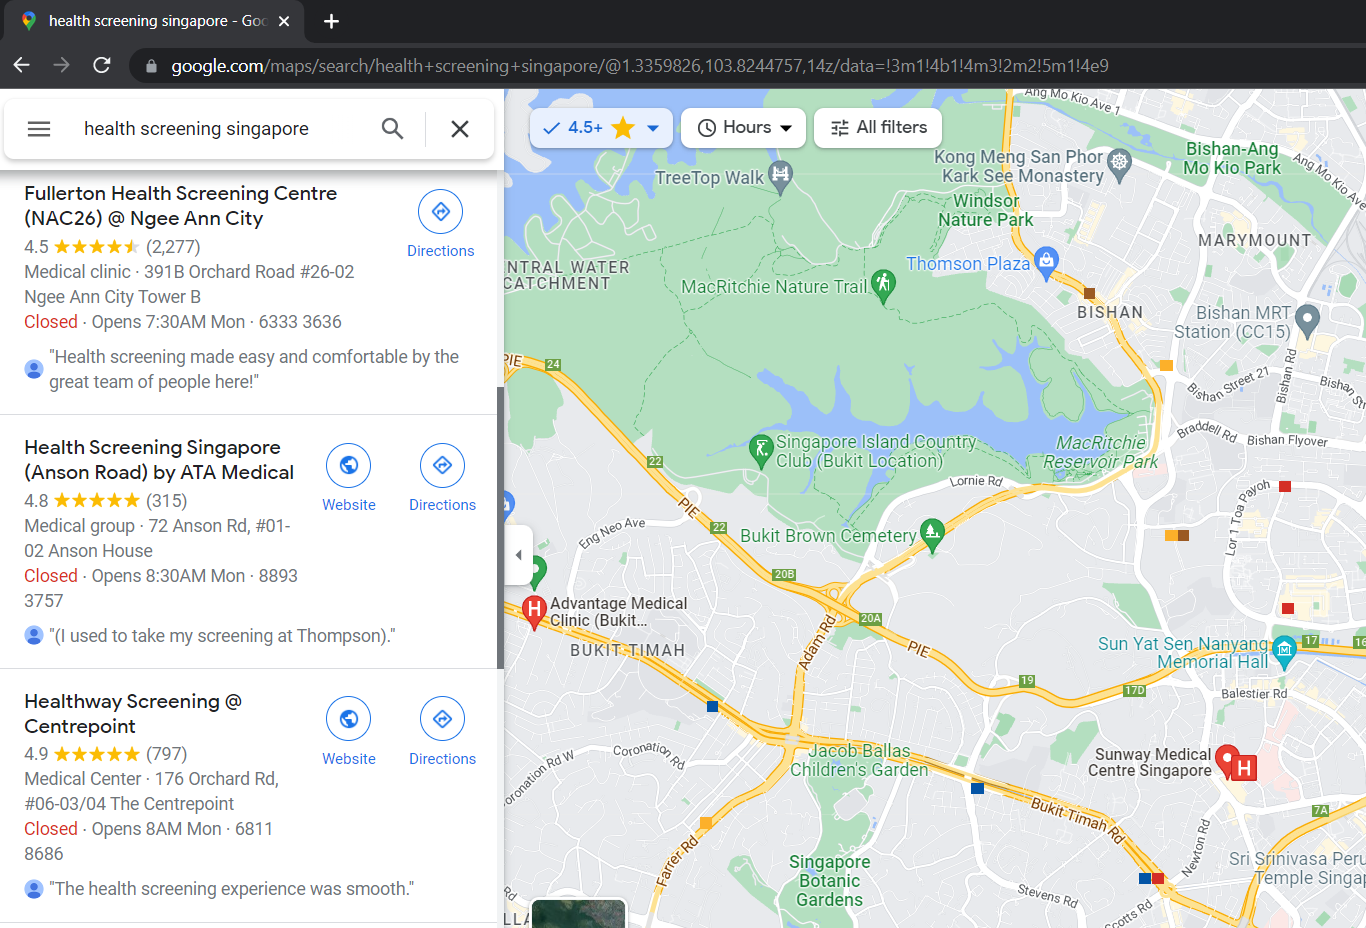Image resolution: width=1366 pixels, height=928 pixels.
Task: Get directions to Fullerton Health Screening Centre
Action: pyautogui.click(x=440, y=213)
